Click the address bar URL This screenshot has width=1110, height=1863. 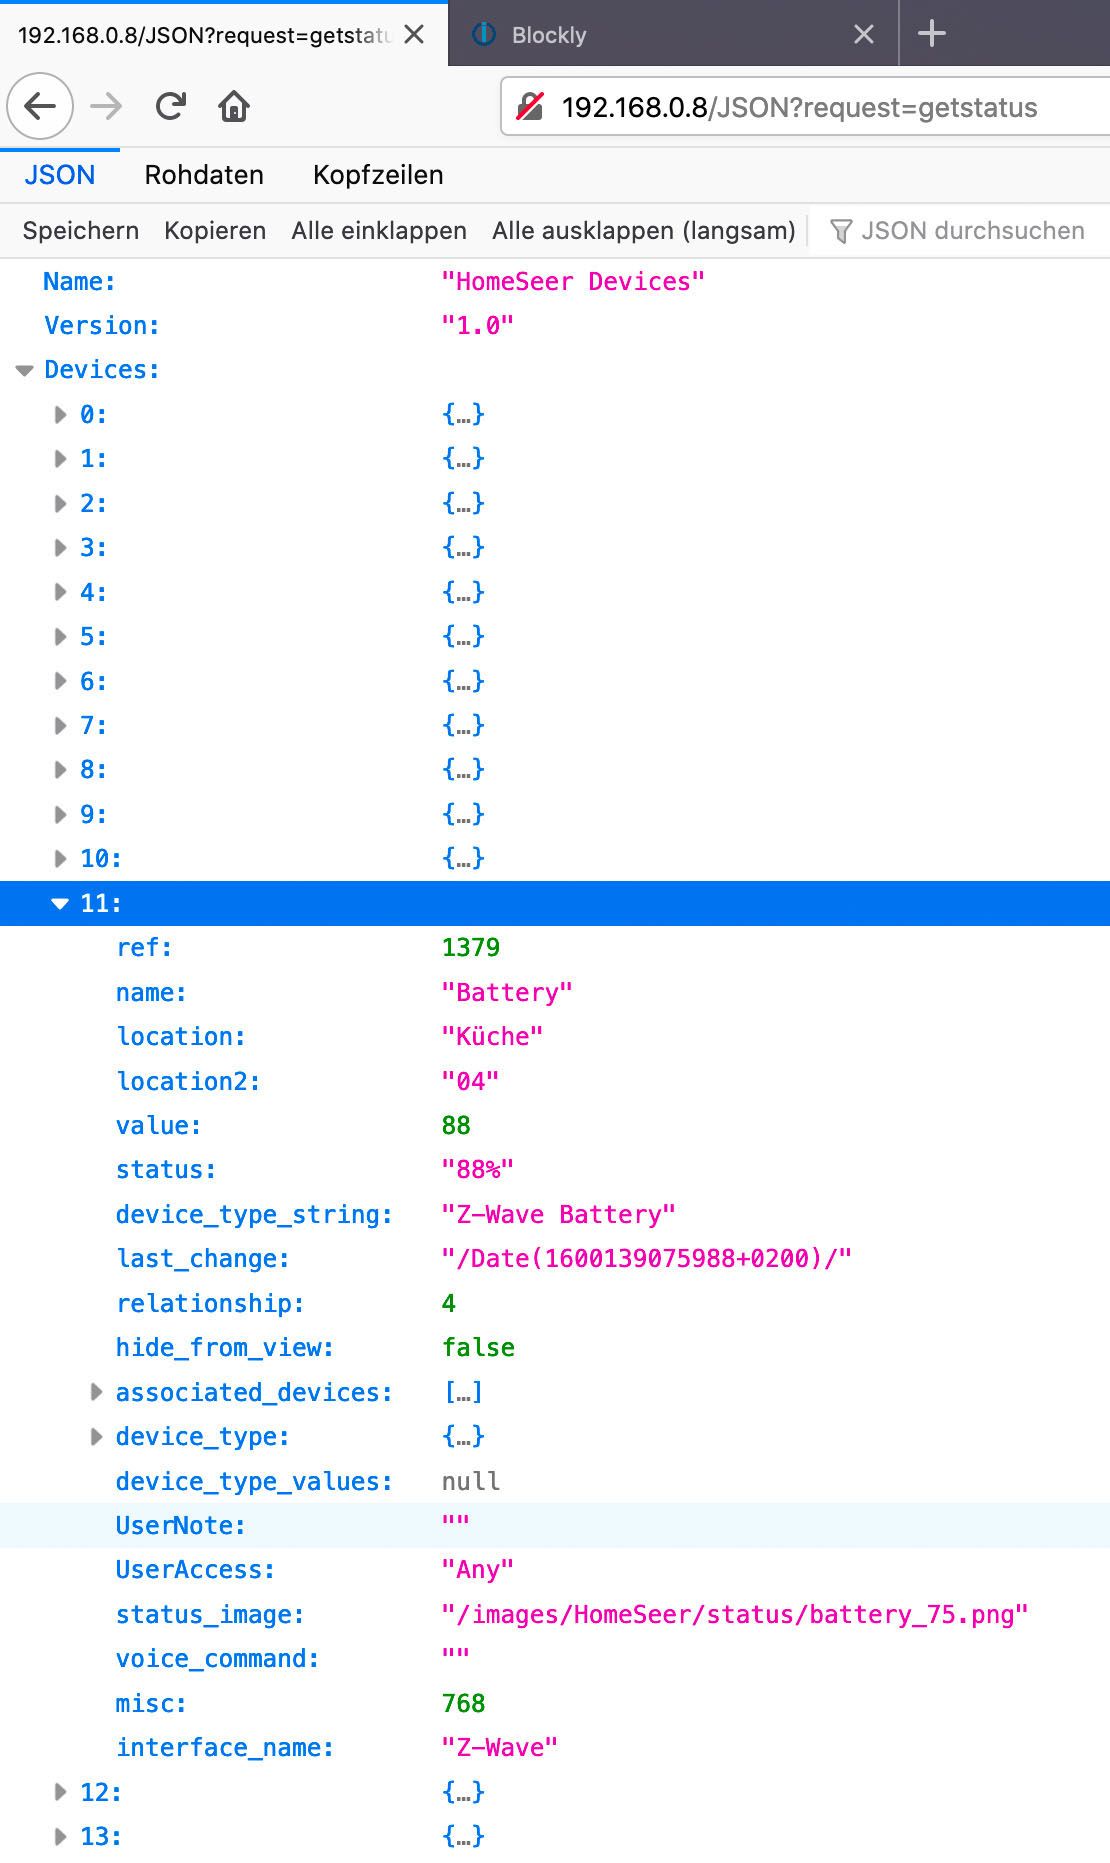point(800,107)
